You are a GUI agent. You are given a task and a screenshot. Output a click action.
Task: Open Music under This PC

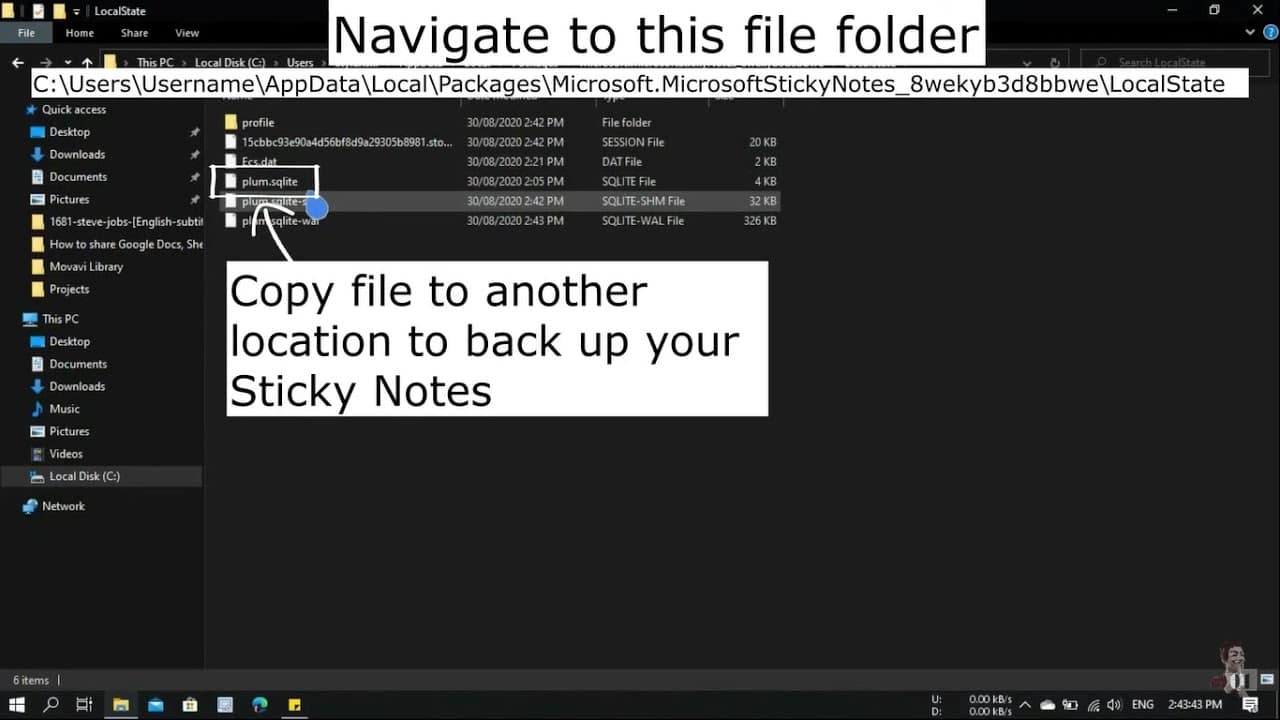(x=64, y=409)
